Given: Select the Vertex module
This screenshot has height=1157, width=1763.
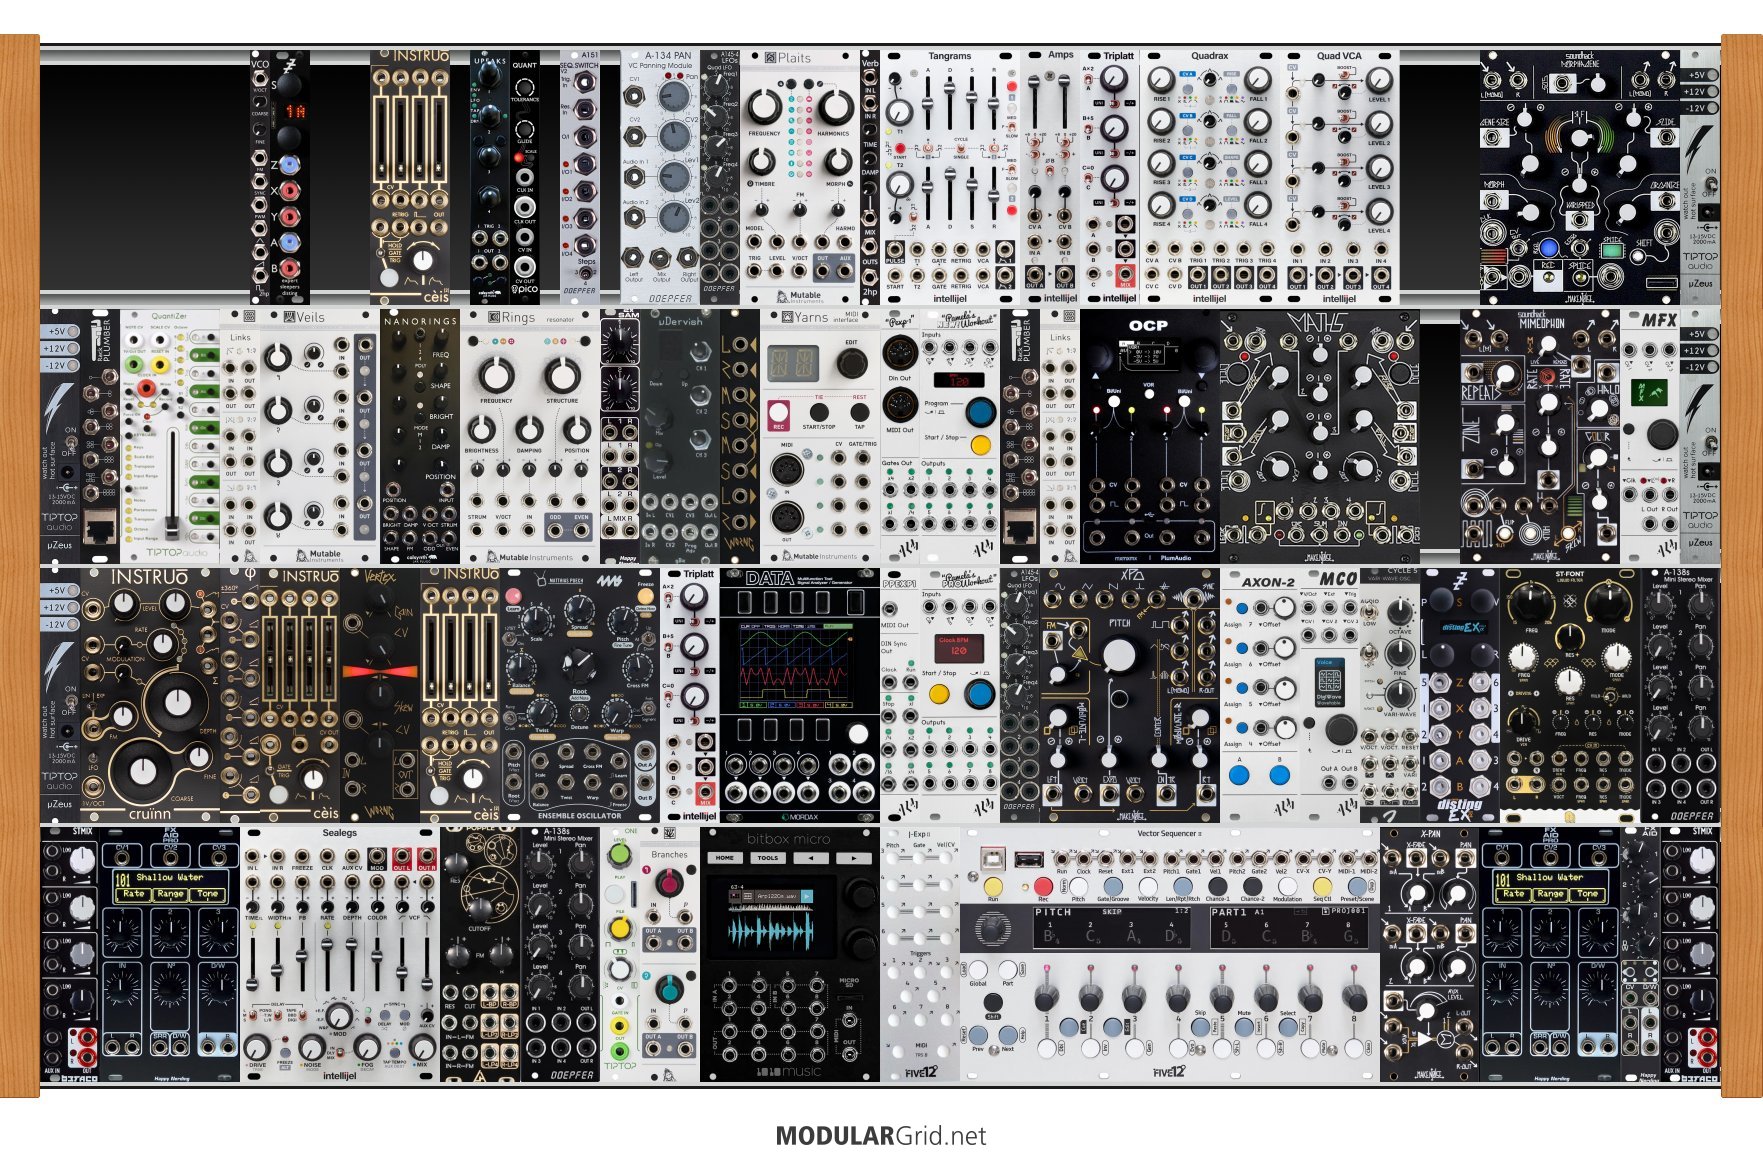Looking at the screenshot, I should 380,695.
